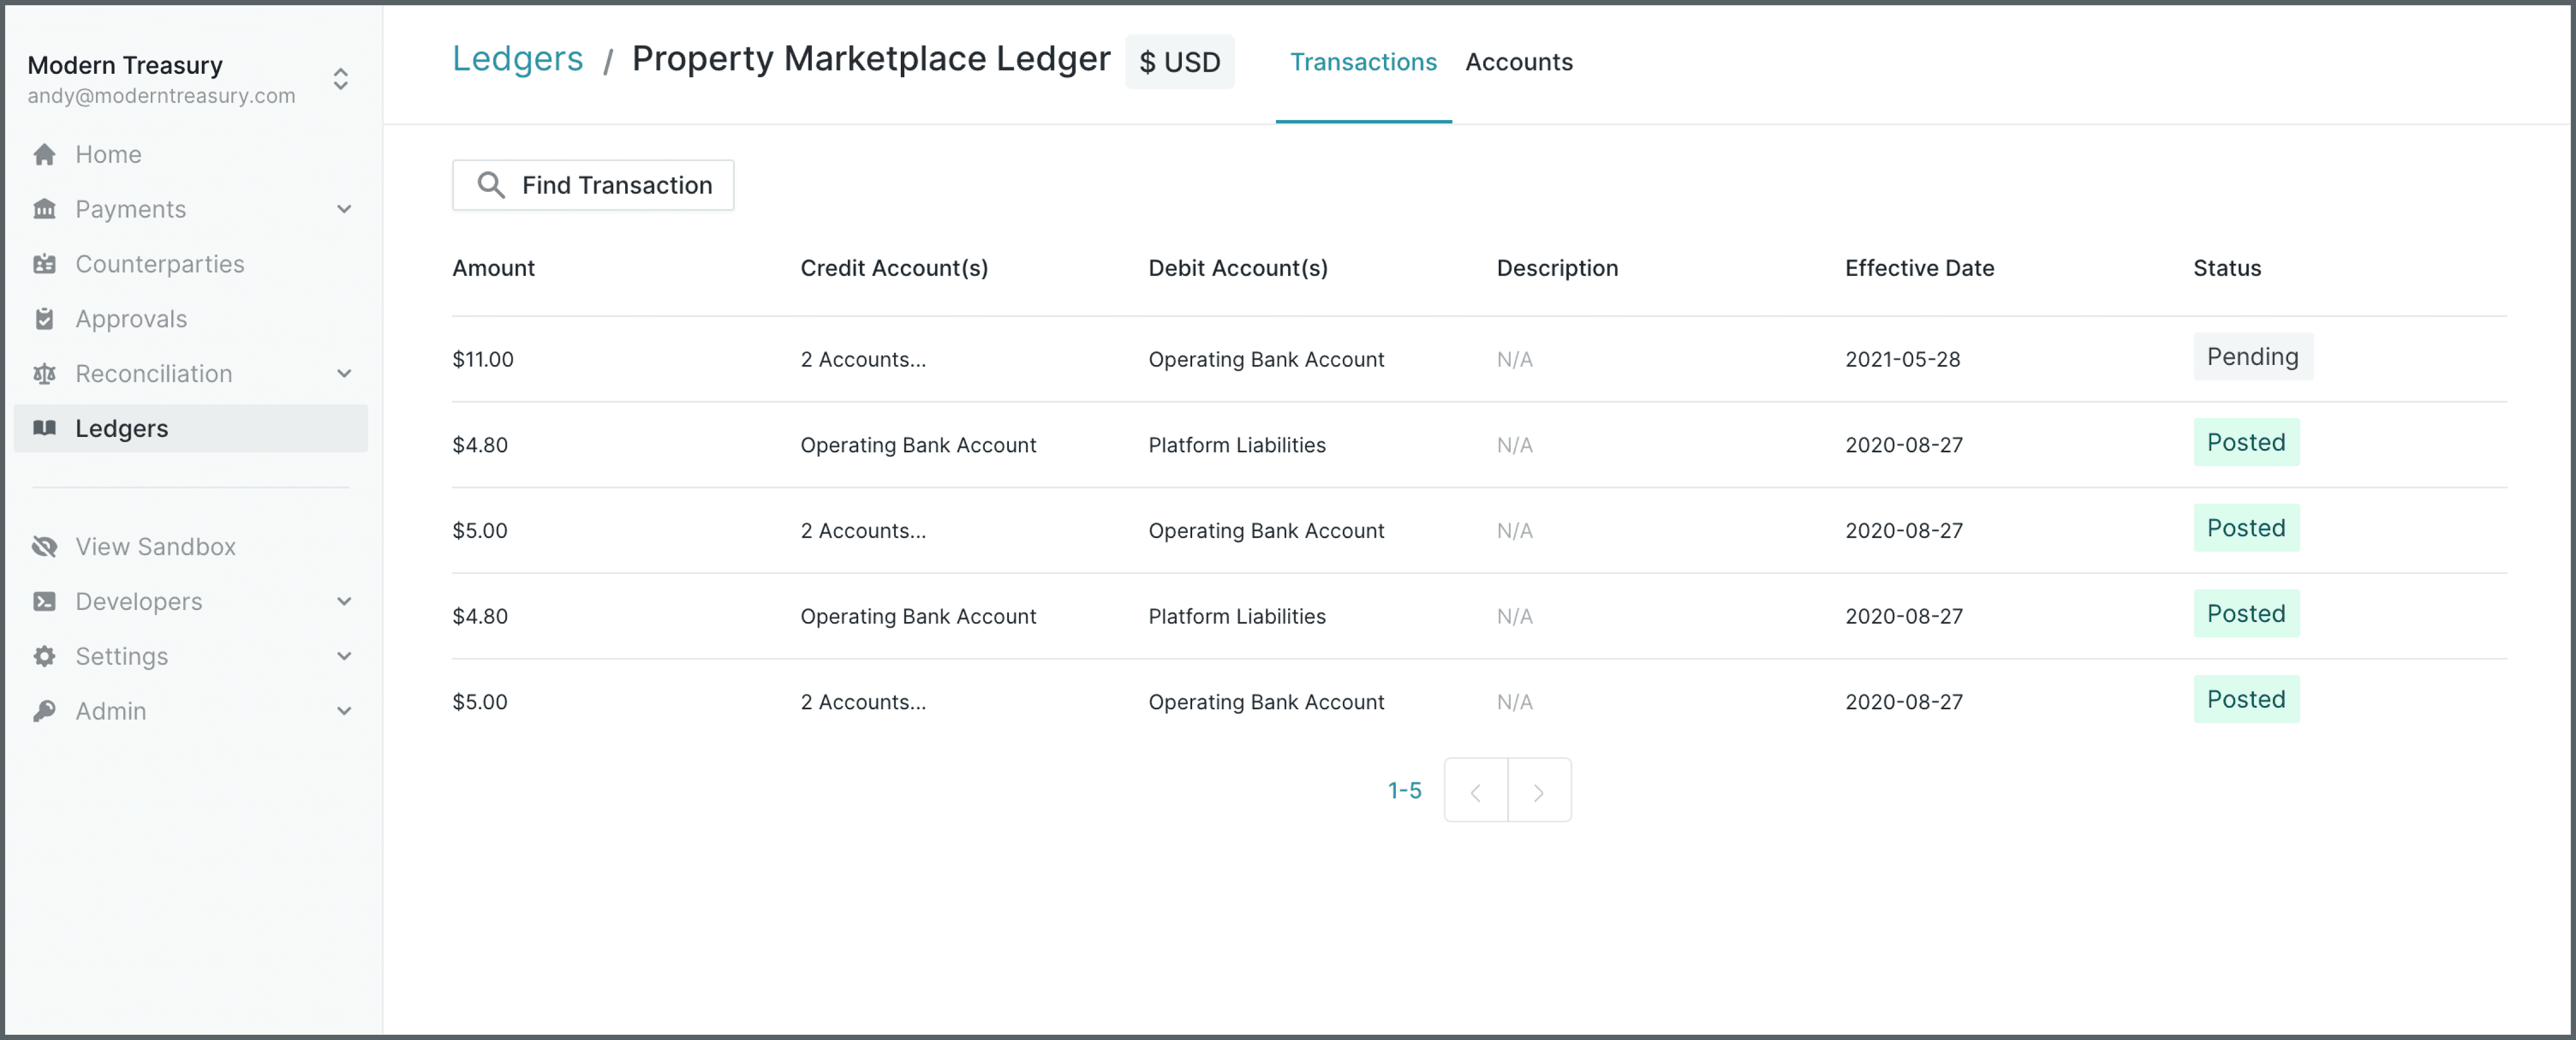Click the Find Transaction search field
This screenshot has height=1040, width=2576.
point(593,185)
